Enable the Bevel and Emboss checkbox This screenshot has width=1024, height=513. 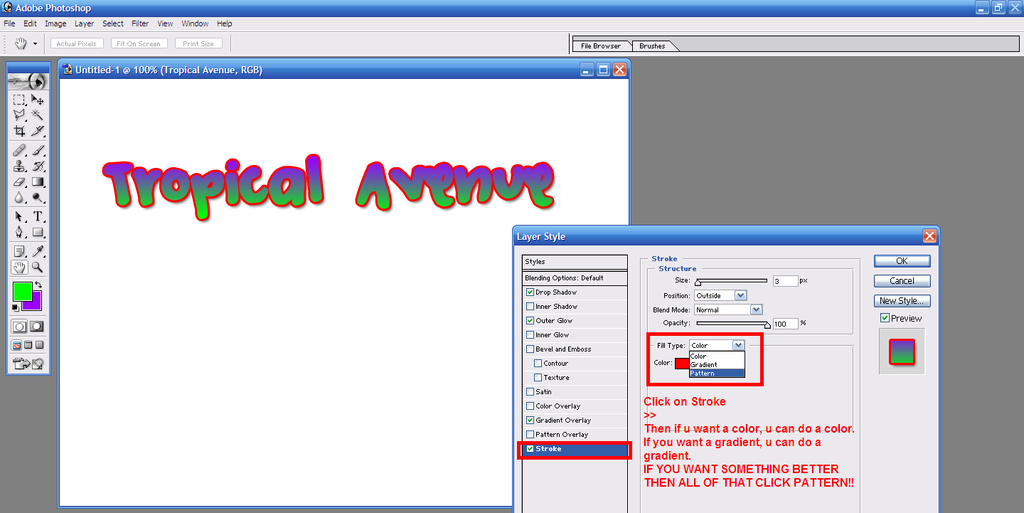[530, 349]
